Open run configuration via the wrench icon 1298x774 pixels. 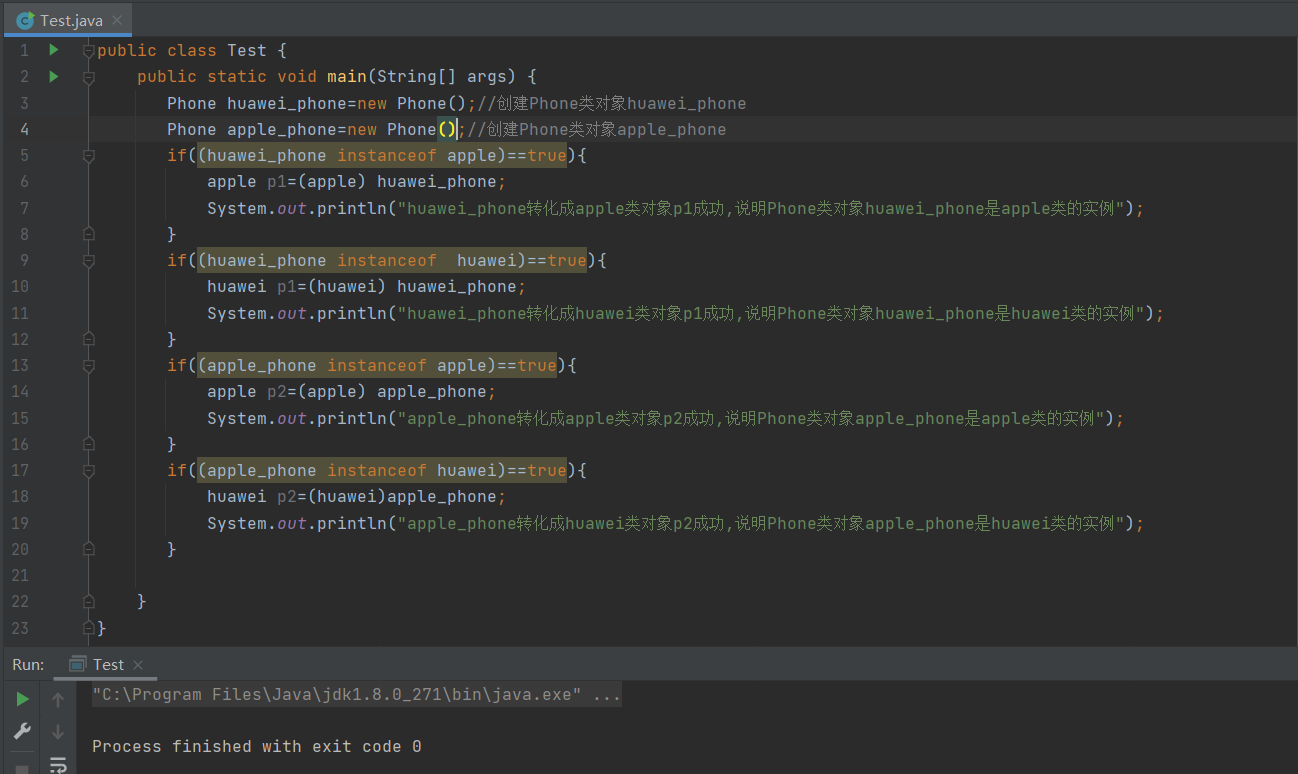(22, 731)
